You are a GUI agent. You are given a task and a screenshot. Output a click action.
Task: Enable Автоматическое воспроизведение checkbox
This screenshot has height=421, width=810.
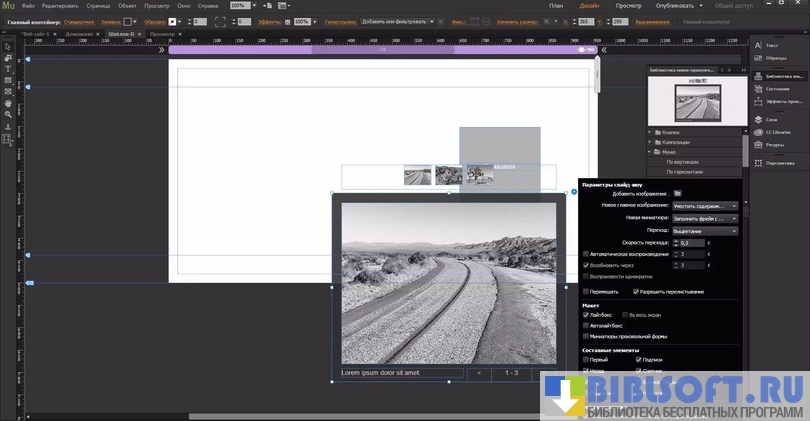click(586, 254)
